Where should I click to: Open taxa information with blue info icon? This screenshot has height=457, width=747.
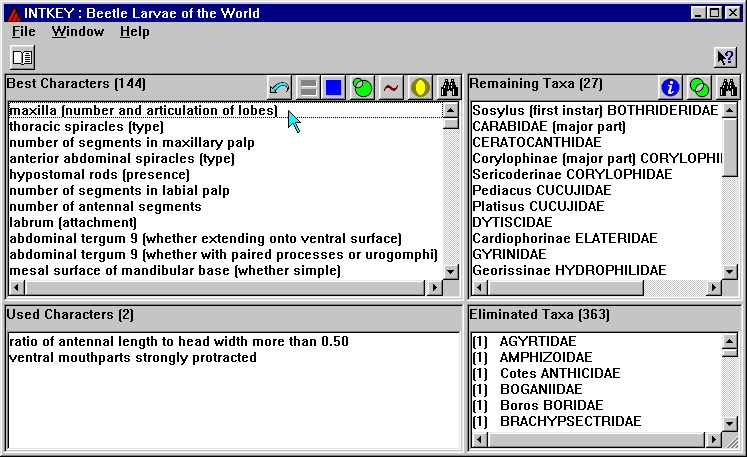coord(671,88)
